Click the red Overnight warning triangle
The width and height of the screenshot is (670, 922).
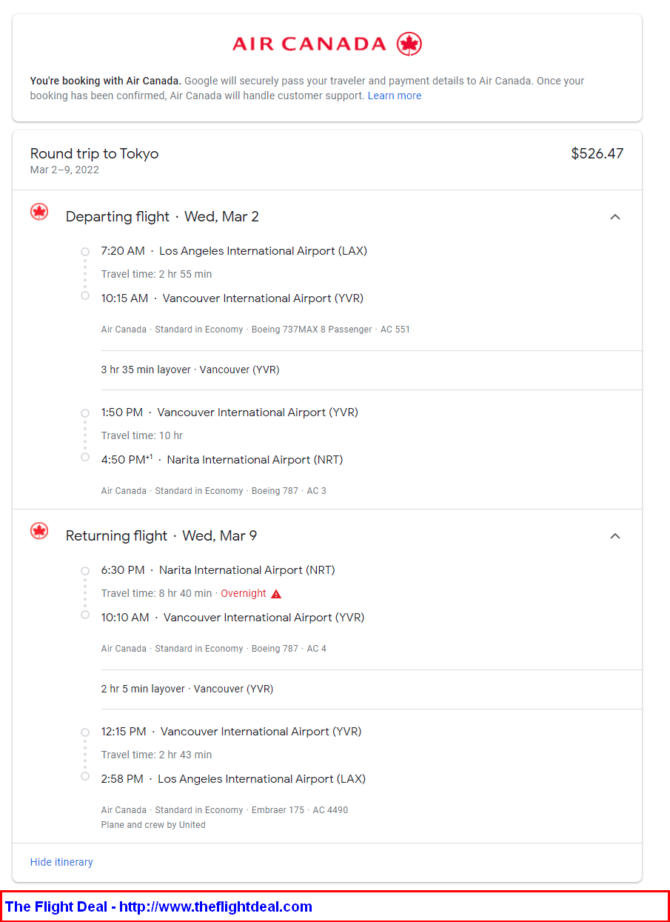pyautogui.click(x=276, y=594)
